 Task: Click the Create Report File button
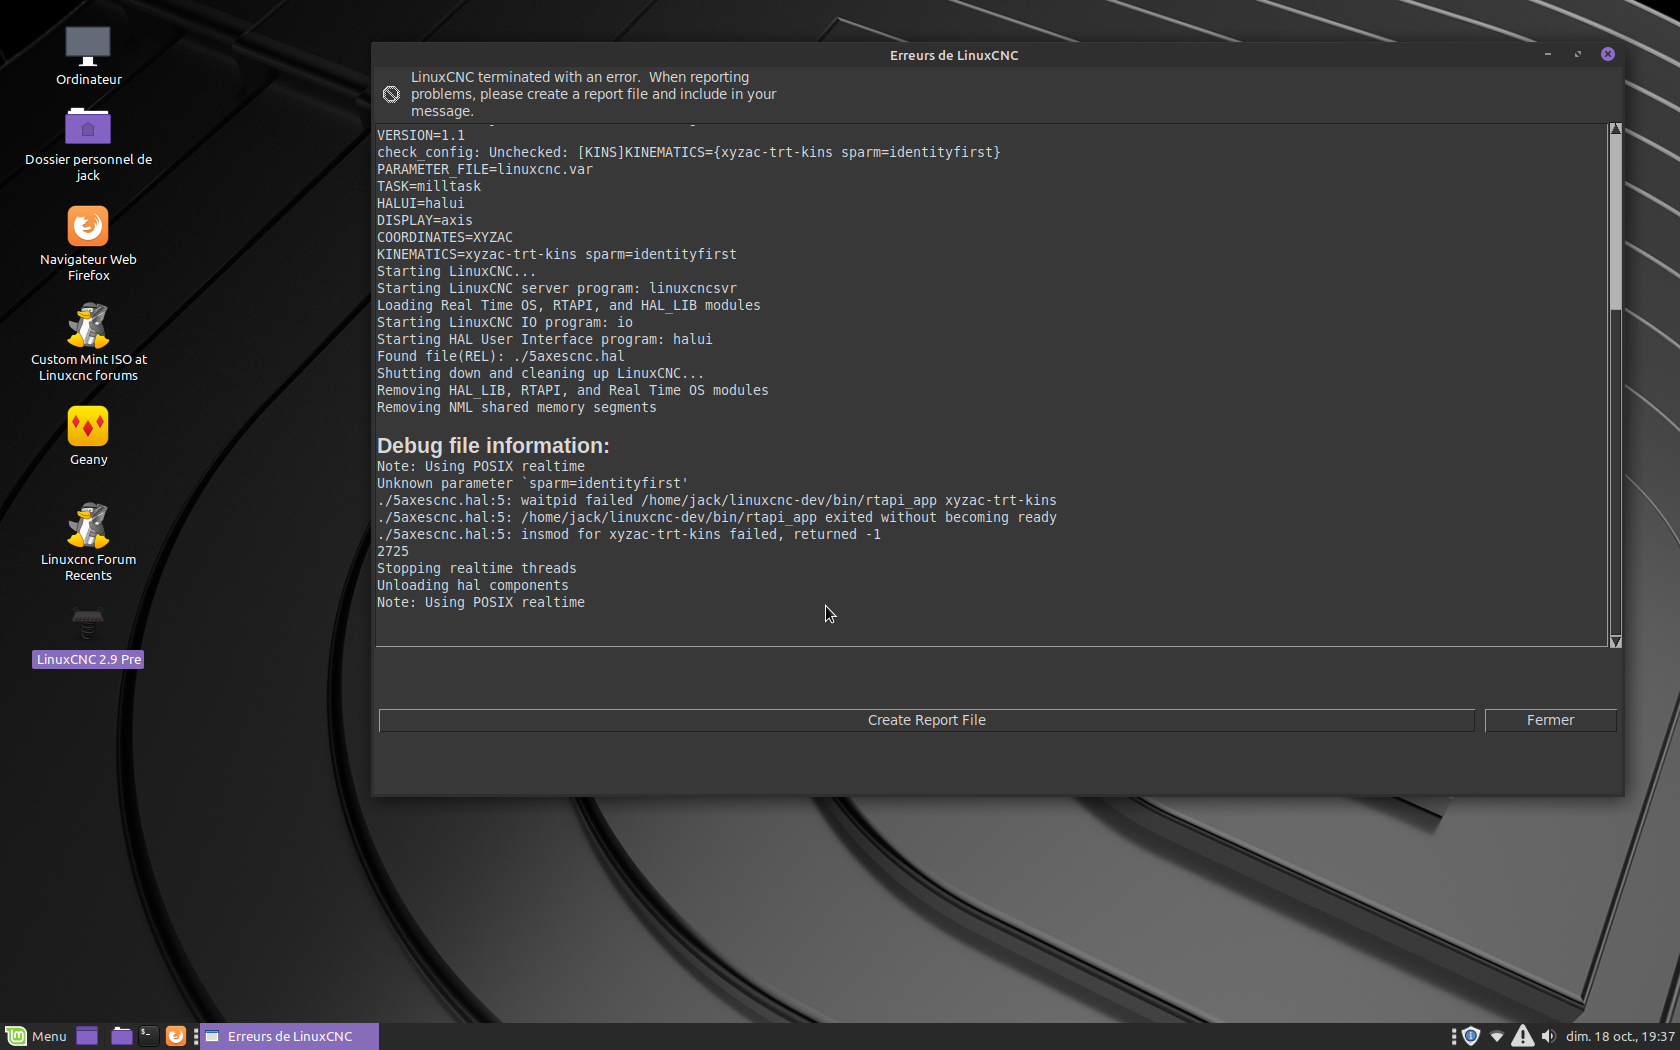tap(926, 720)
